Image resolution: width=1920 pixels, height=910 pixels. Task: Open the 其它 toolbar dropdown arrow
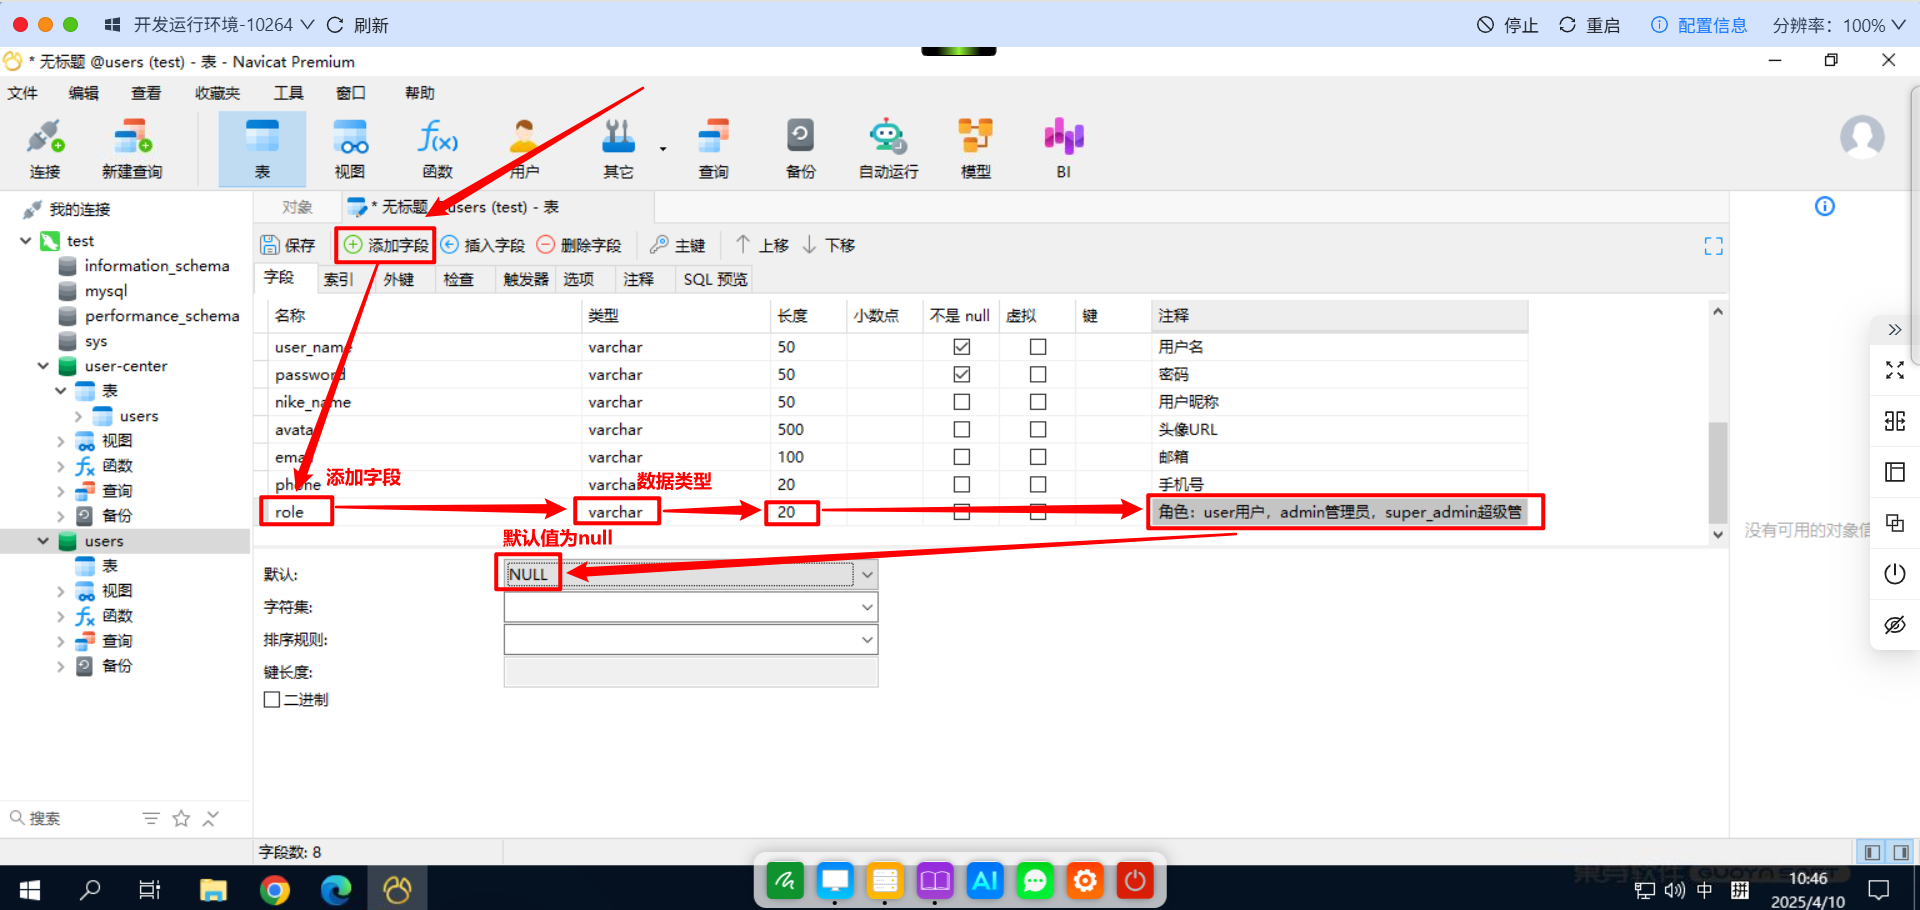click(x=663, y=149)
